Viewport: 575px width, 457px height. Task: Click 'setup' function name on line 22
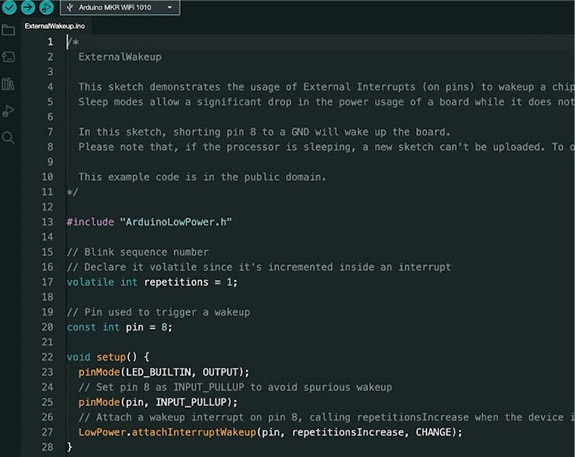coord(111,357)
